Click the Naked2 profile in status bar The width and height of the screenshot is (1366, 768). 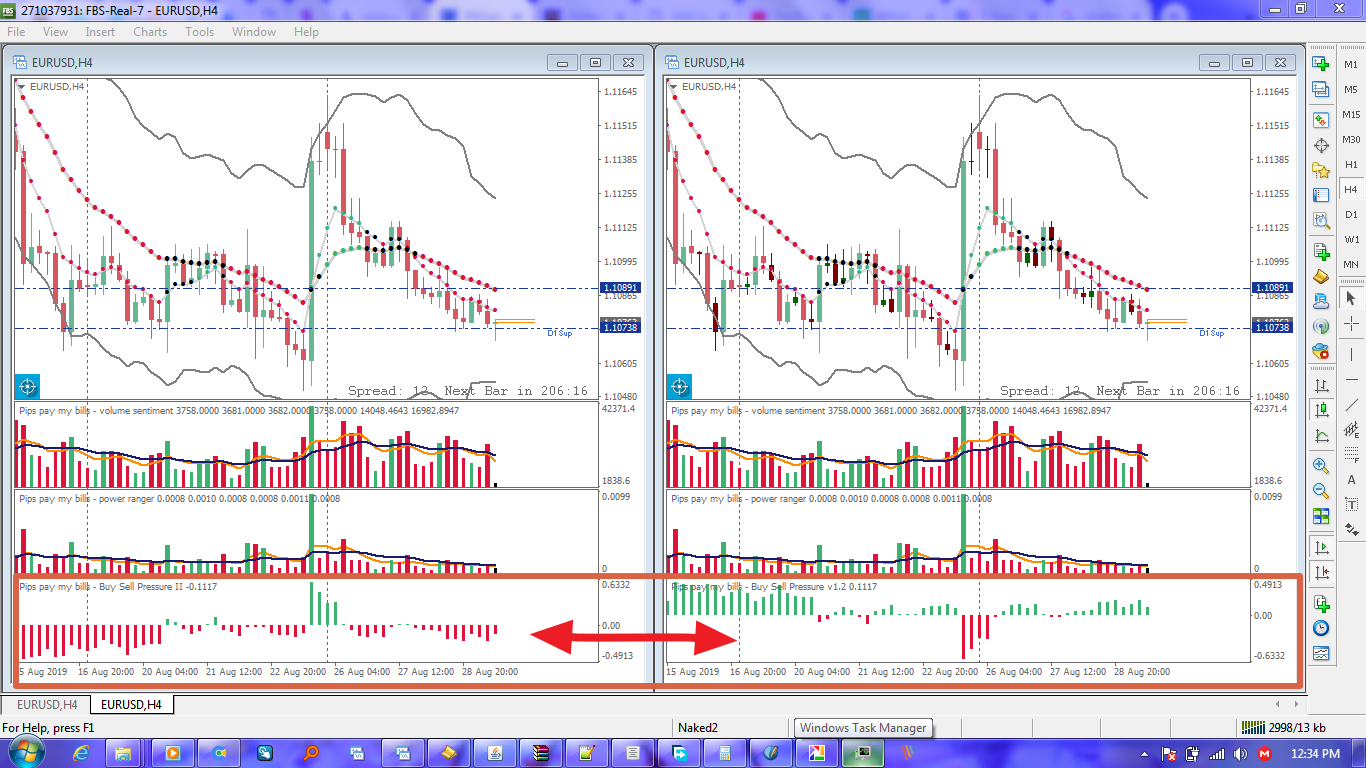[x=698, y=728]
